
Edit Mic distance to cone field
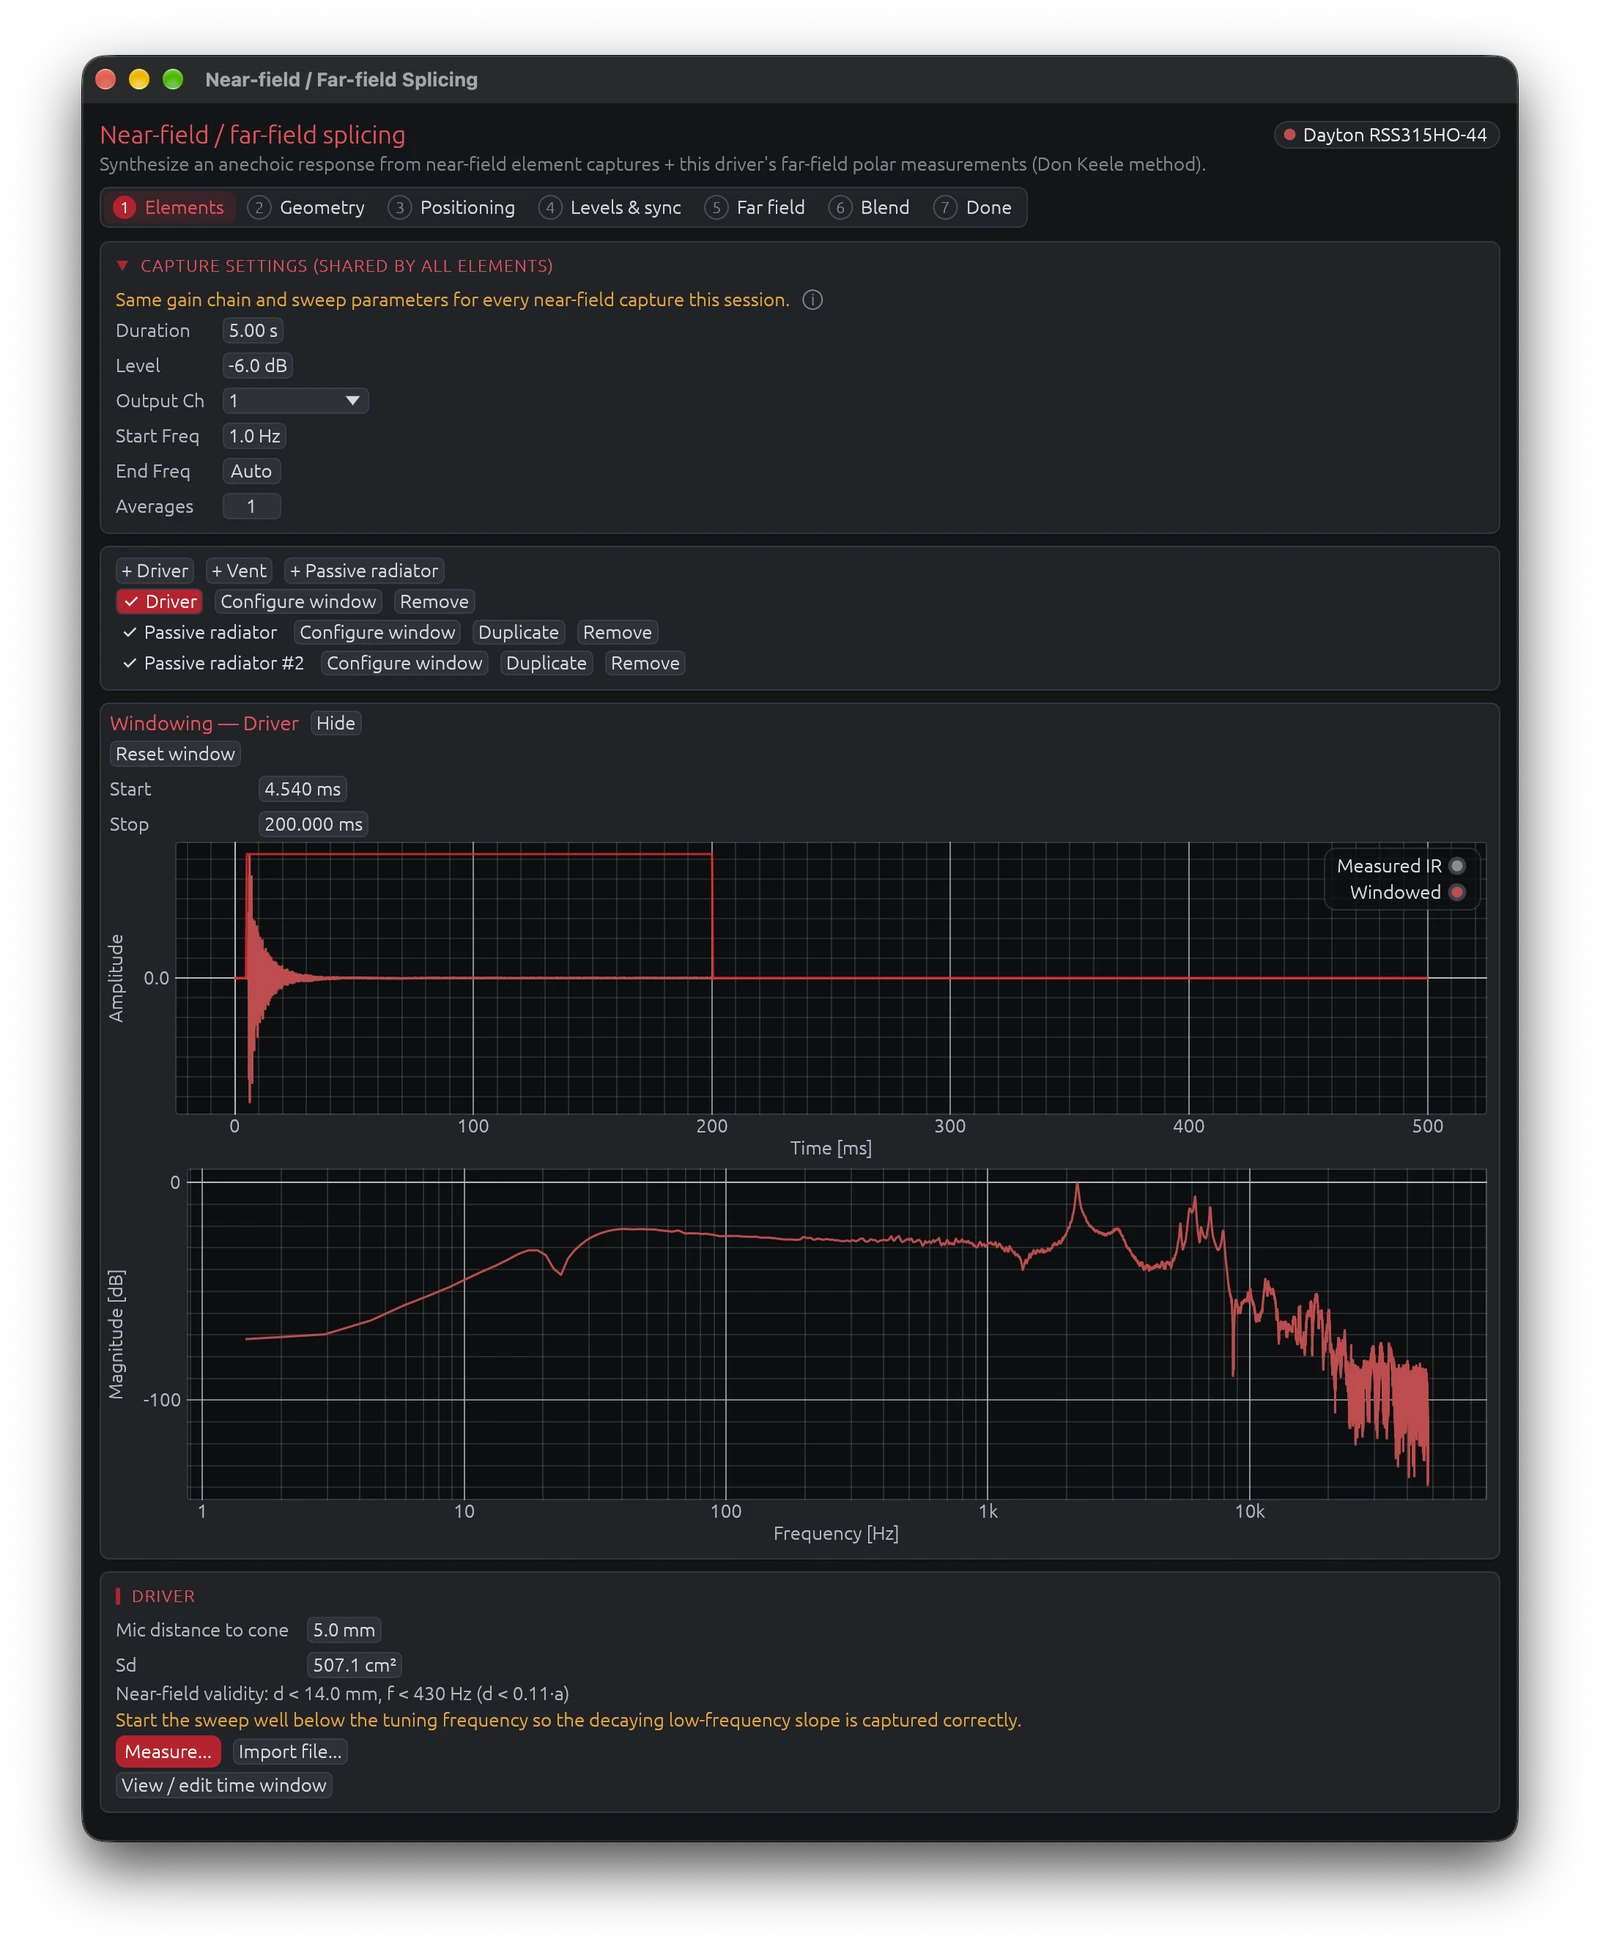pos(344,1631)
